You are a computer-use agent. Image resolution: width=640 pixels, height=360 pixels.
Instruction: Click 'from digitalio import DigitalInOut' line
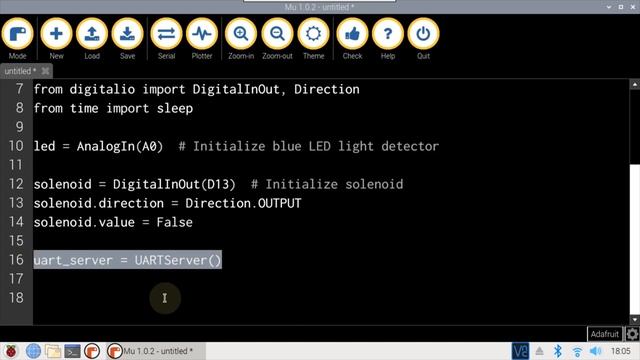pyautogui.click(x=196, y=89)
